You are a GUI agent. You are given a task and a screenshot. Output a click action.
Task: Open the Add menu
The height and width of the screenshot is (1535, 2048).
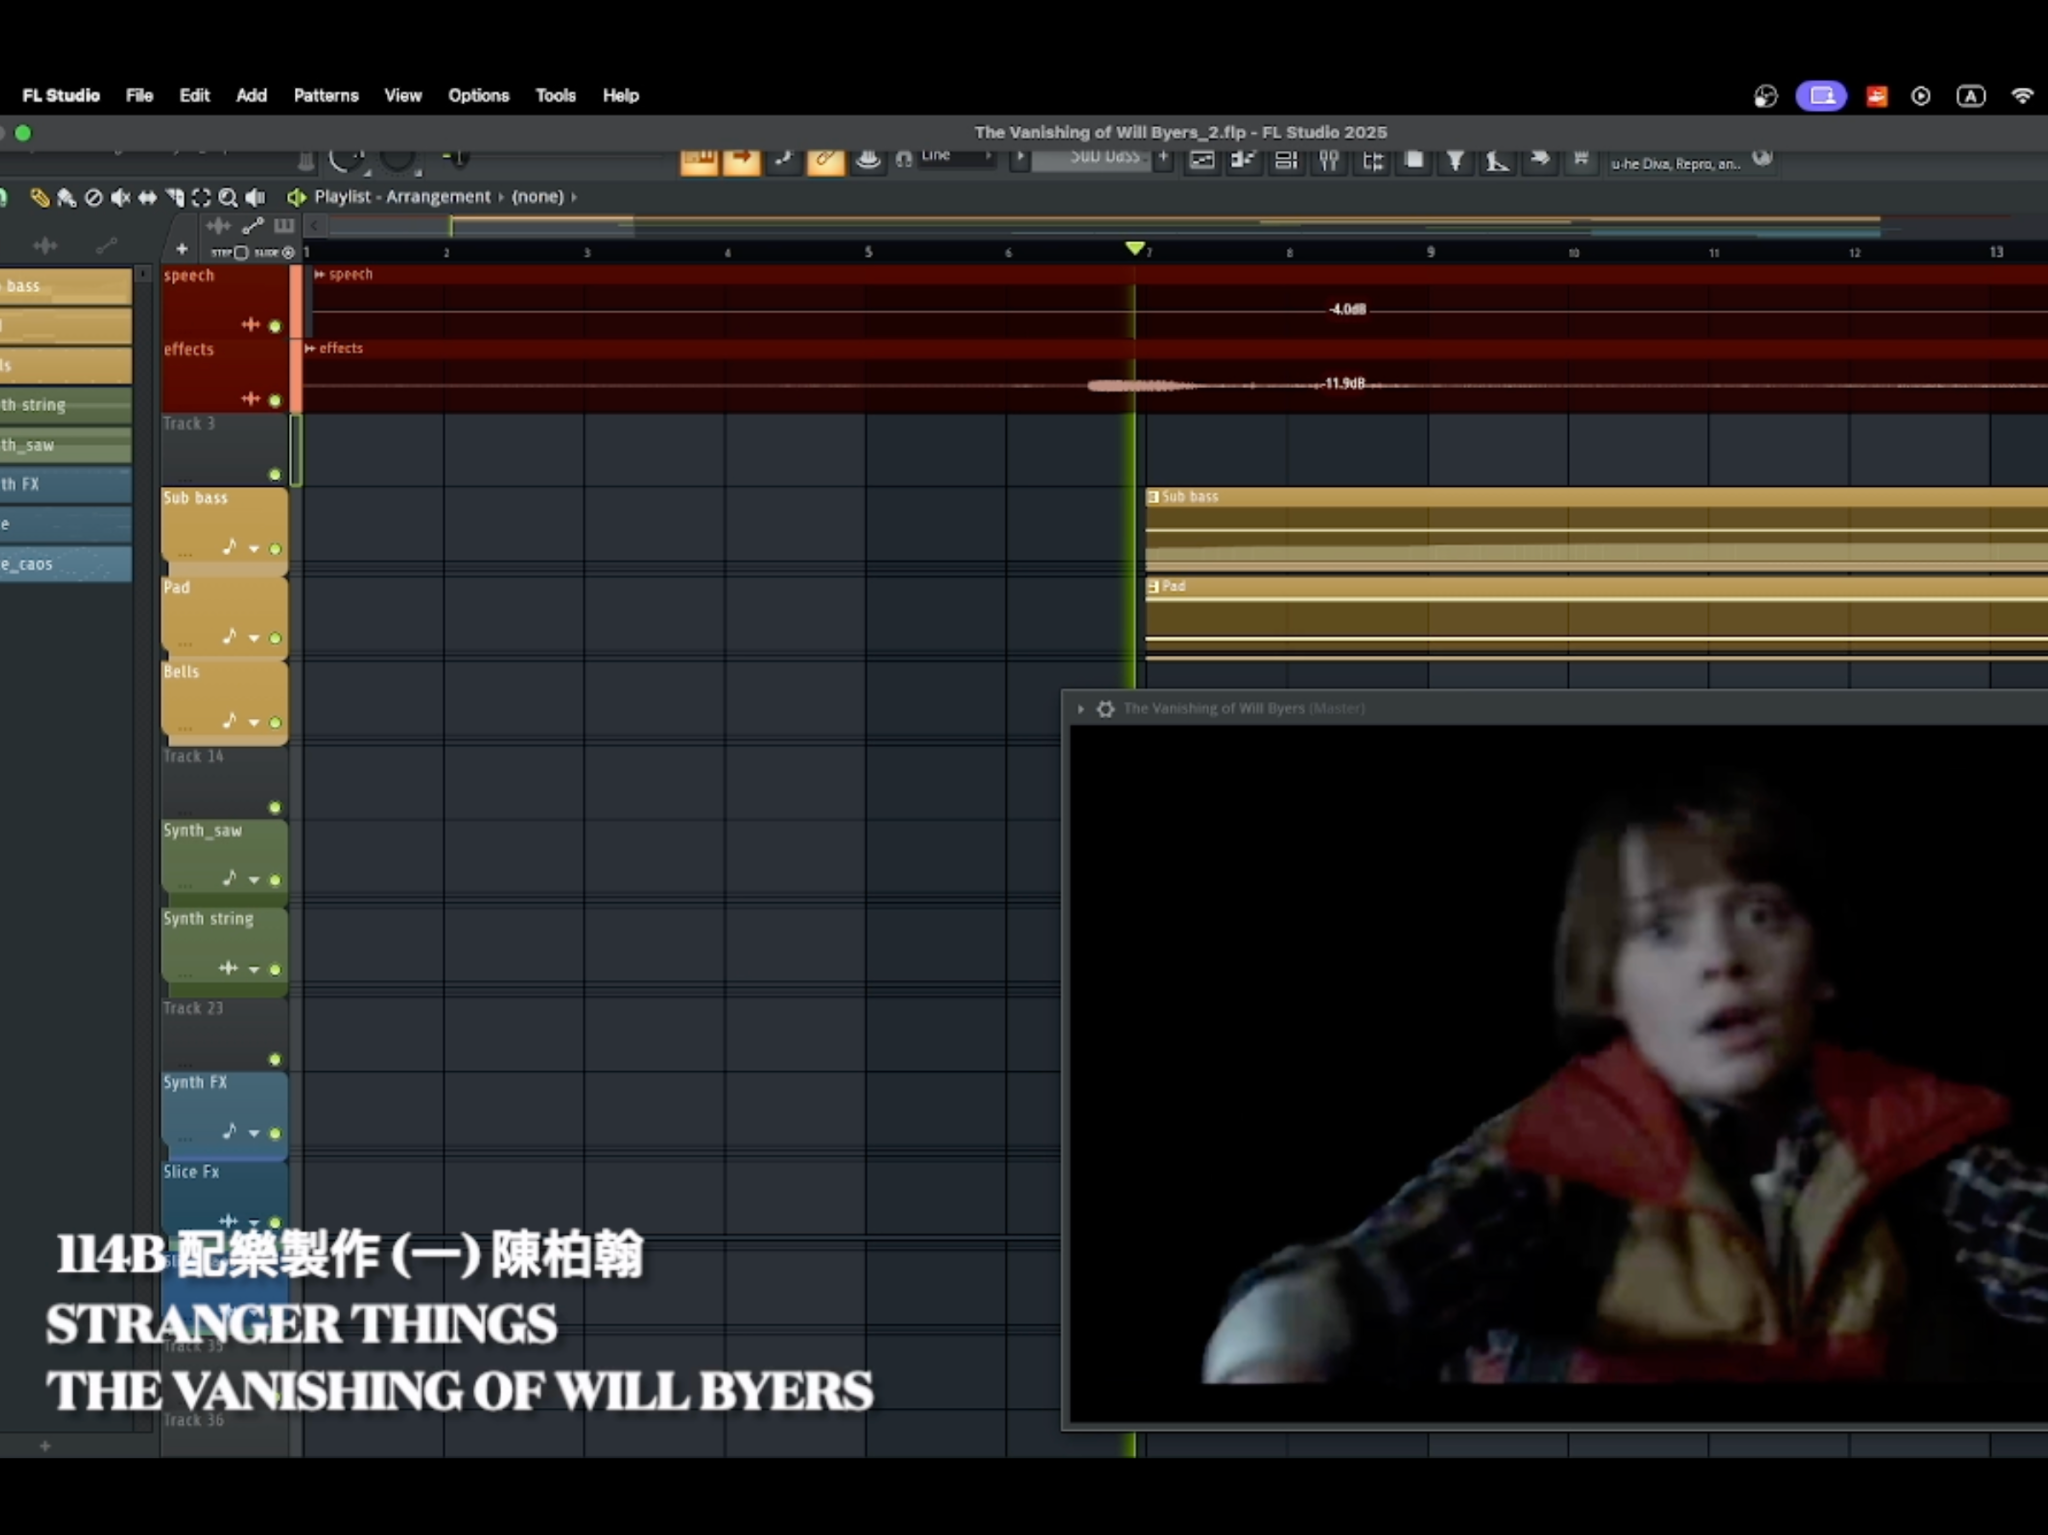click(x=251, y=96)
